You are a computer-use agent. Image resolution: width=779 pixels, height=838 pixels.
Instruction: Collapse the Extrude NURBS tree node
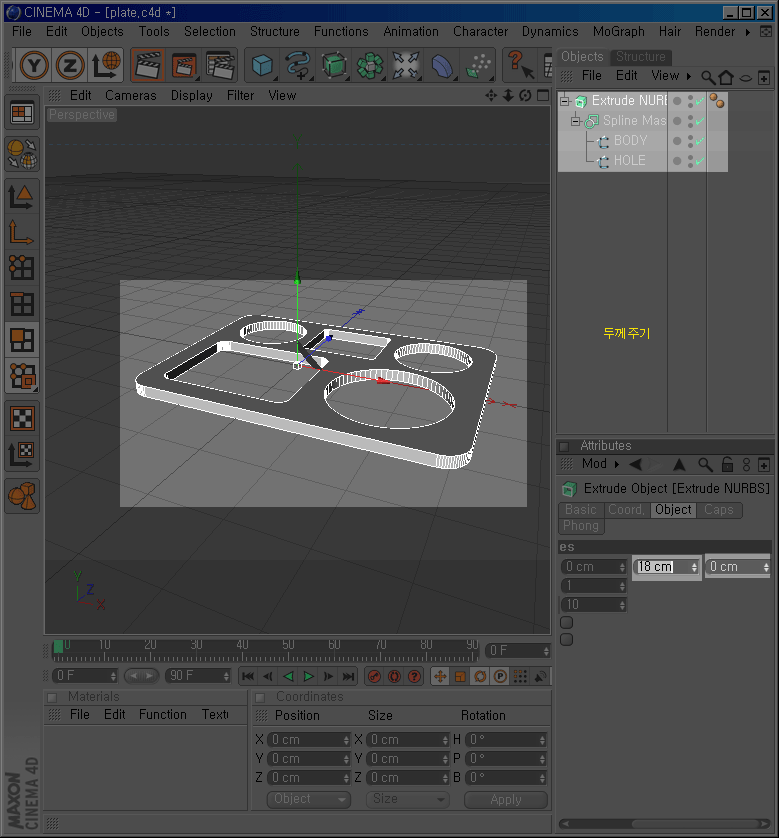[565, 101]
